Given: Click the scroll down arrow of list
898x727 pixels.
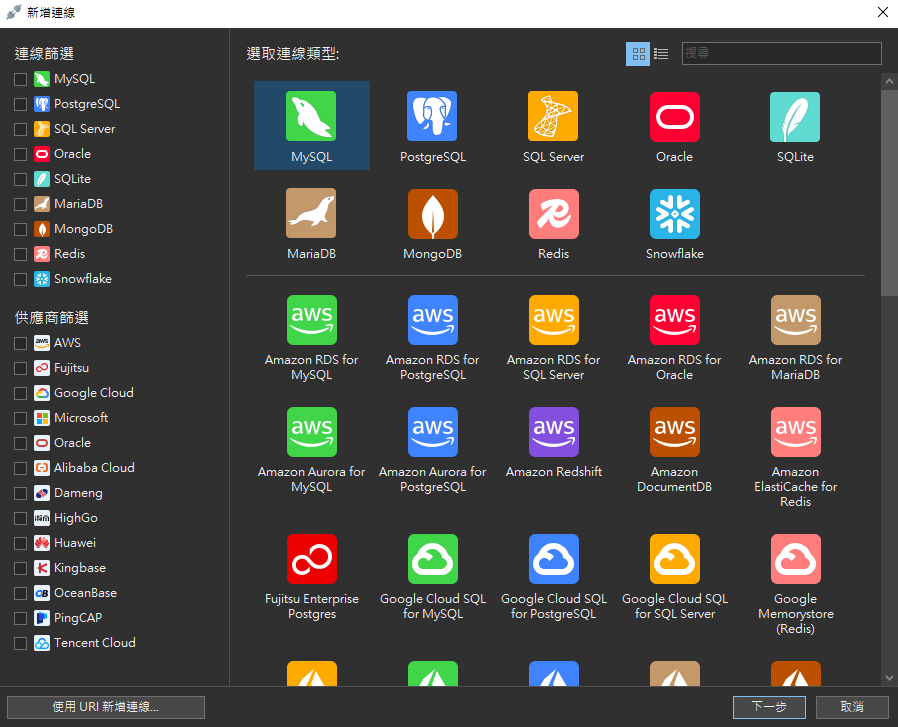Looking at the screenshot, I should (889, 677).
